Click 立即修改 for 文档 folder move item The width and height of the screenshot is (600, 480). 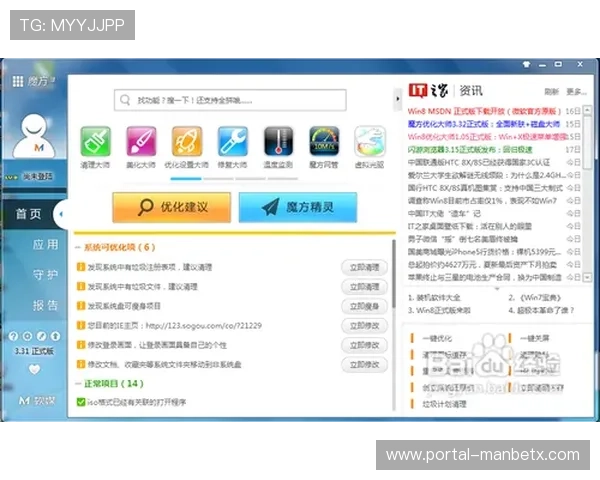(x=364, y=365)
